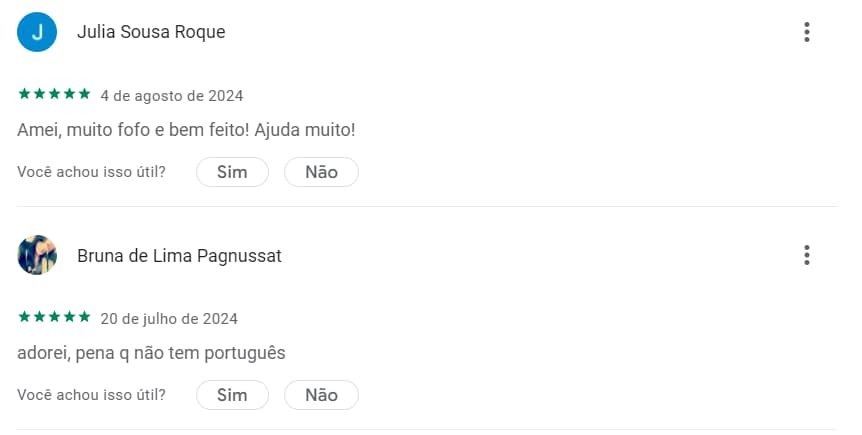862x435 pixels.
Task: Click the date 4 de agosto de 2024
Action: click(x=172, y=96)
